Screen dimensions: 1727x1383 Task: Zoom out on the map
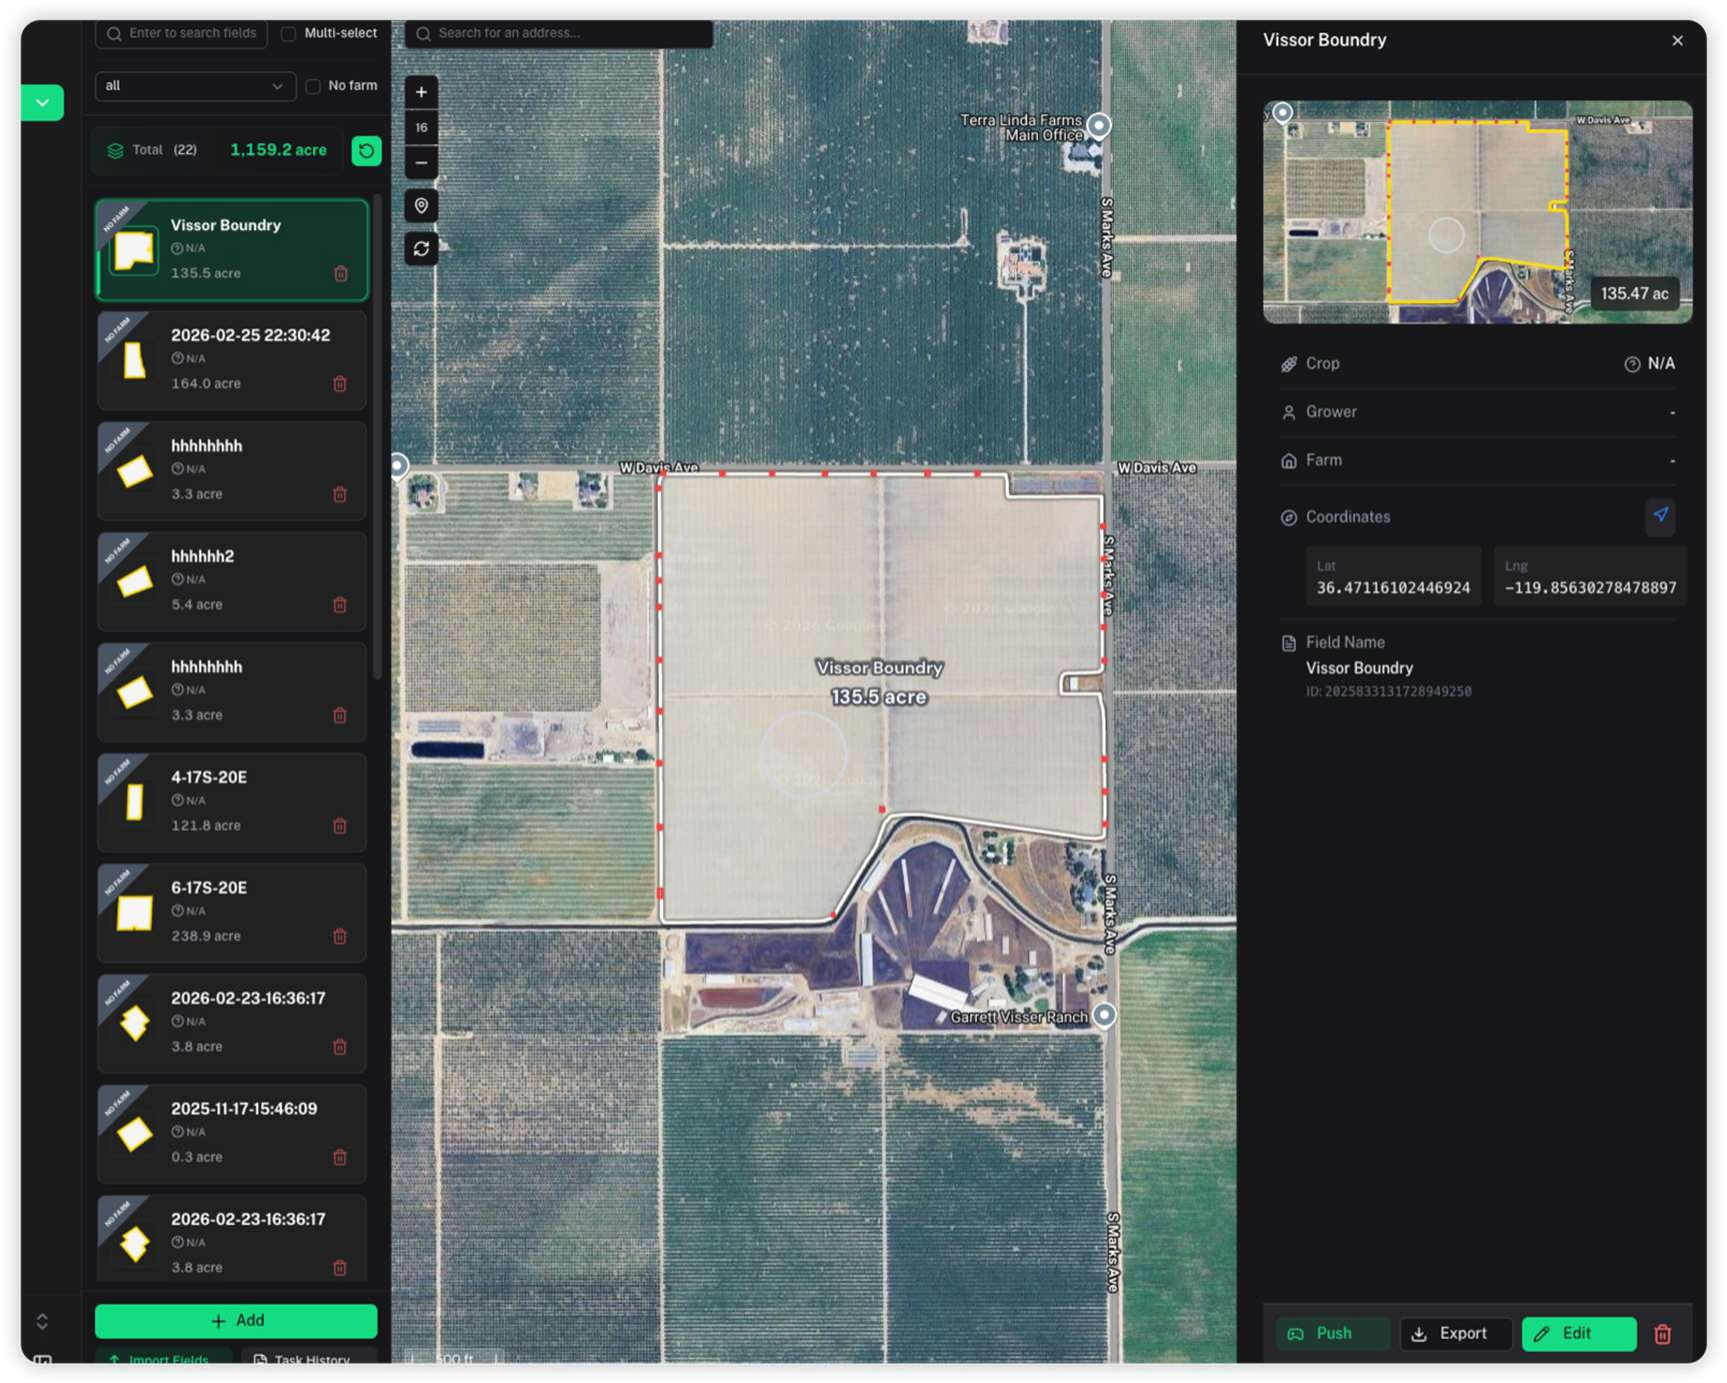[x=421, y=162]
